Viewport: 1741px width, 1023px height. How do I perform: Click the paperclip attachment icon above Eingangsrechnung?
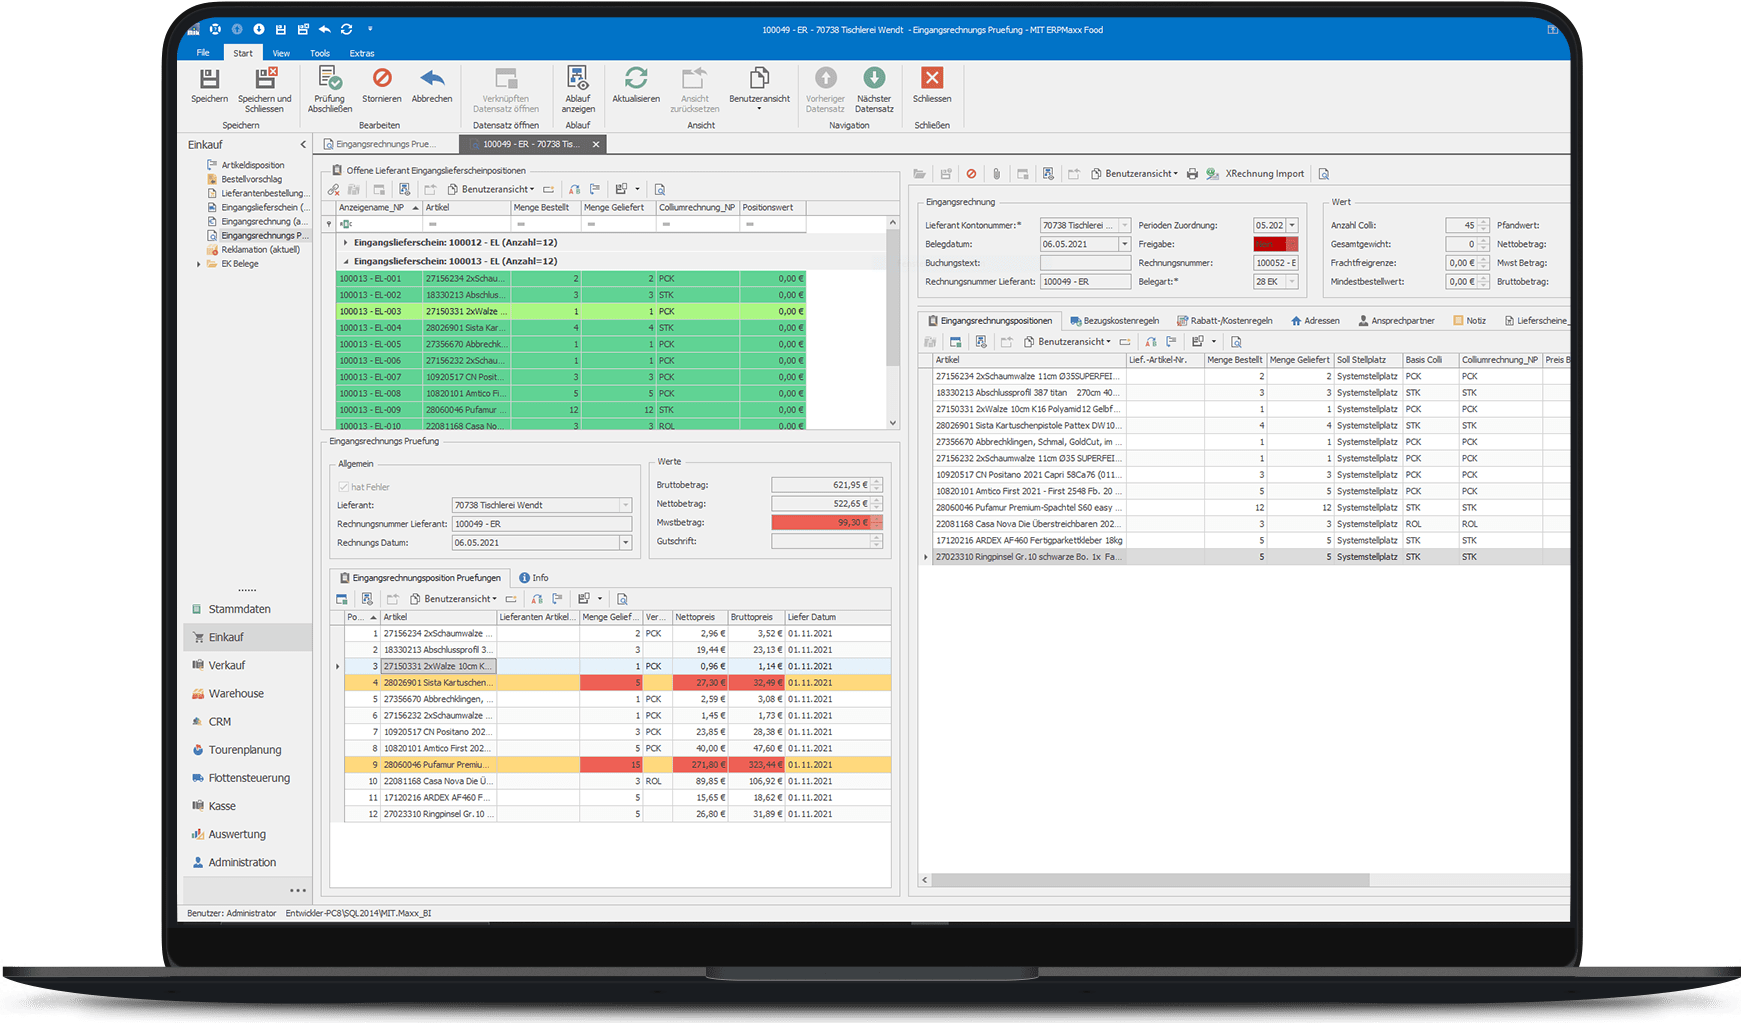click(997, 173)
